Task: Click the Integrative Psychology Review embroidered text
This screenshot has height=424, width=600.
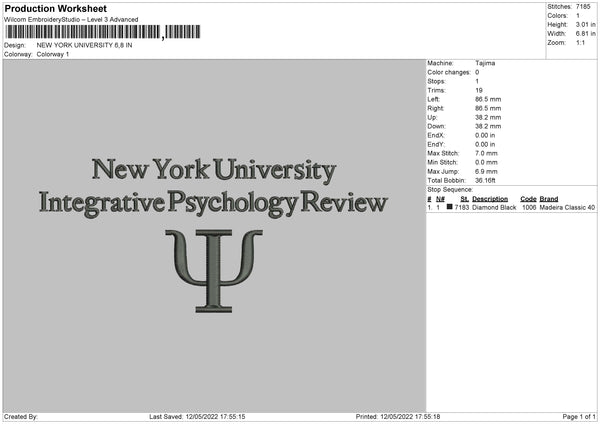Action: click(x=213, y=203)
